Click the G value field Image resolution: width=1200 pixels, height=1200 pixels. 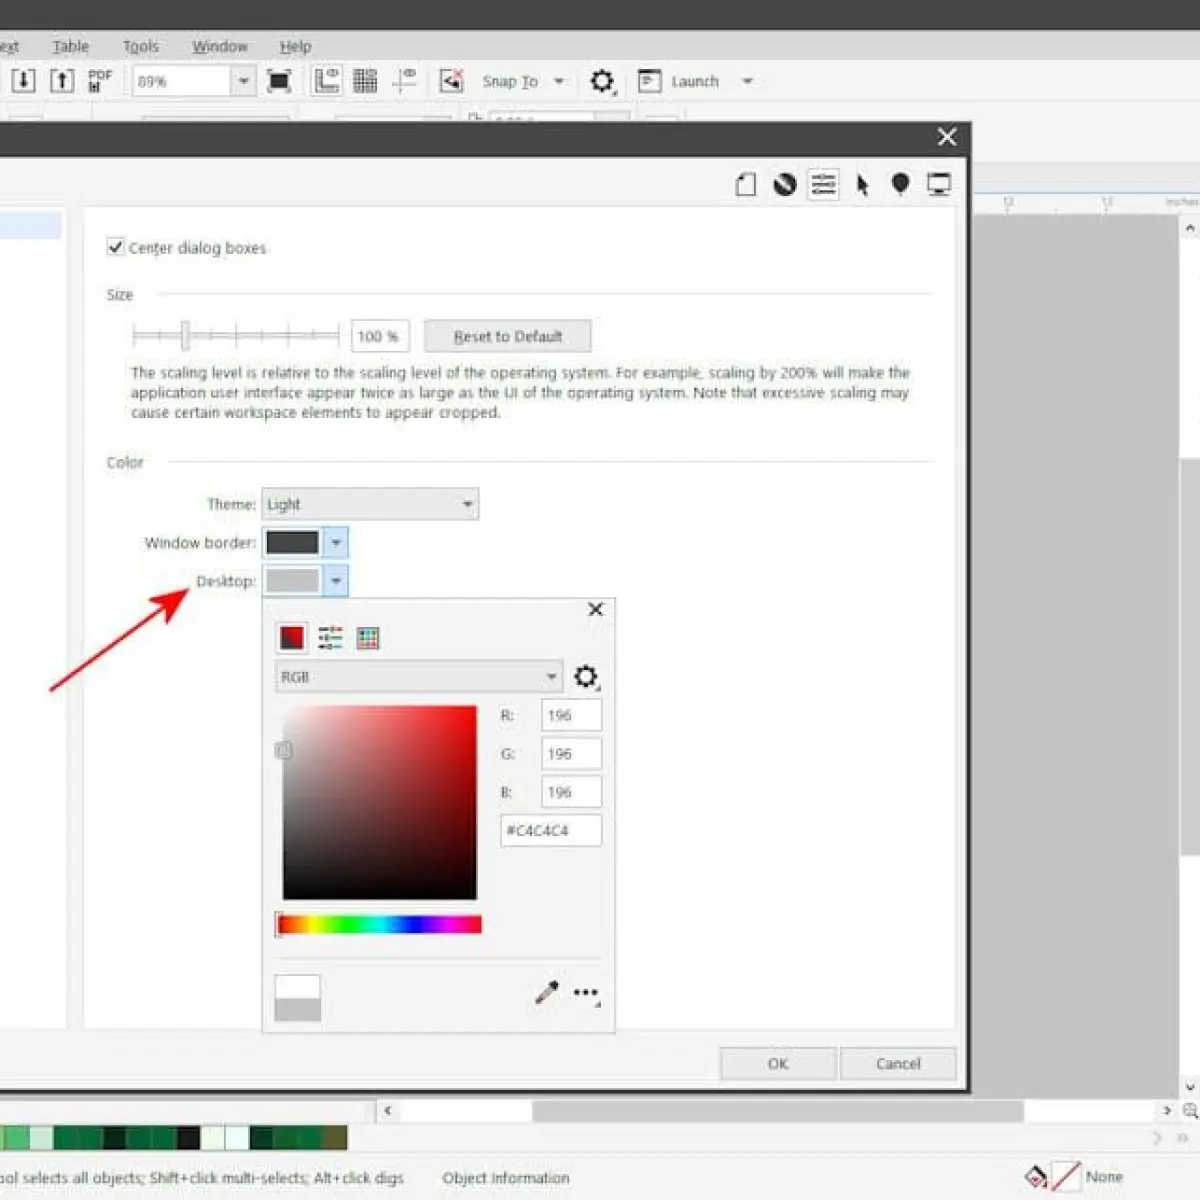click(x=571, y=753)
